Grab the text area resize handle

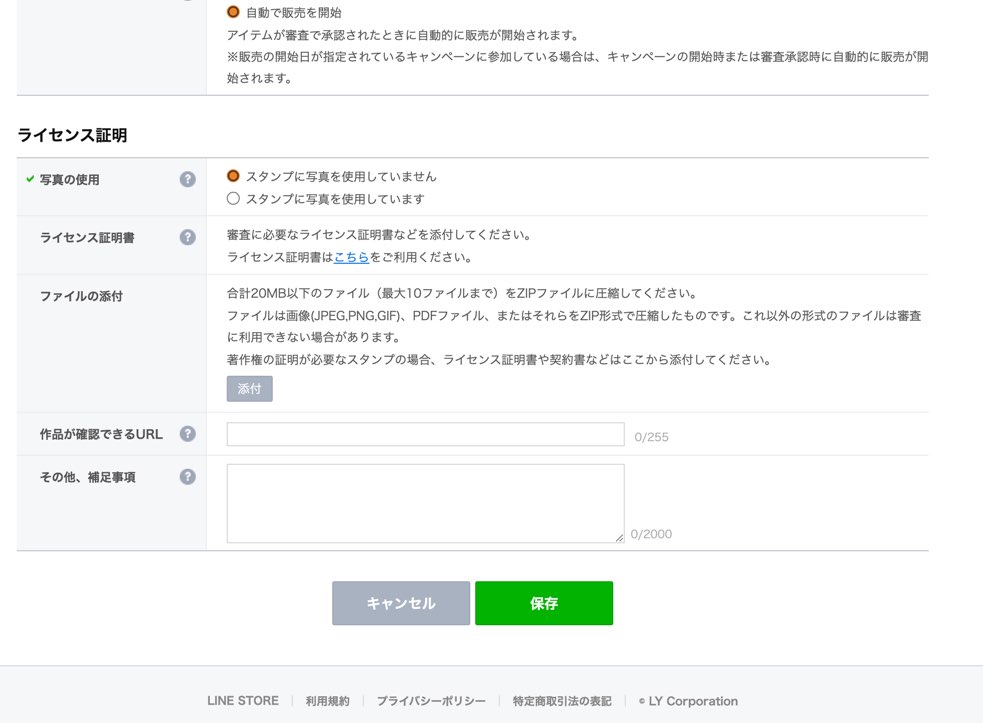pyautogui.click(x=619, y=538)
